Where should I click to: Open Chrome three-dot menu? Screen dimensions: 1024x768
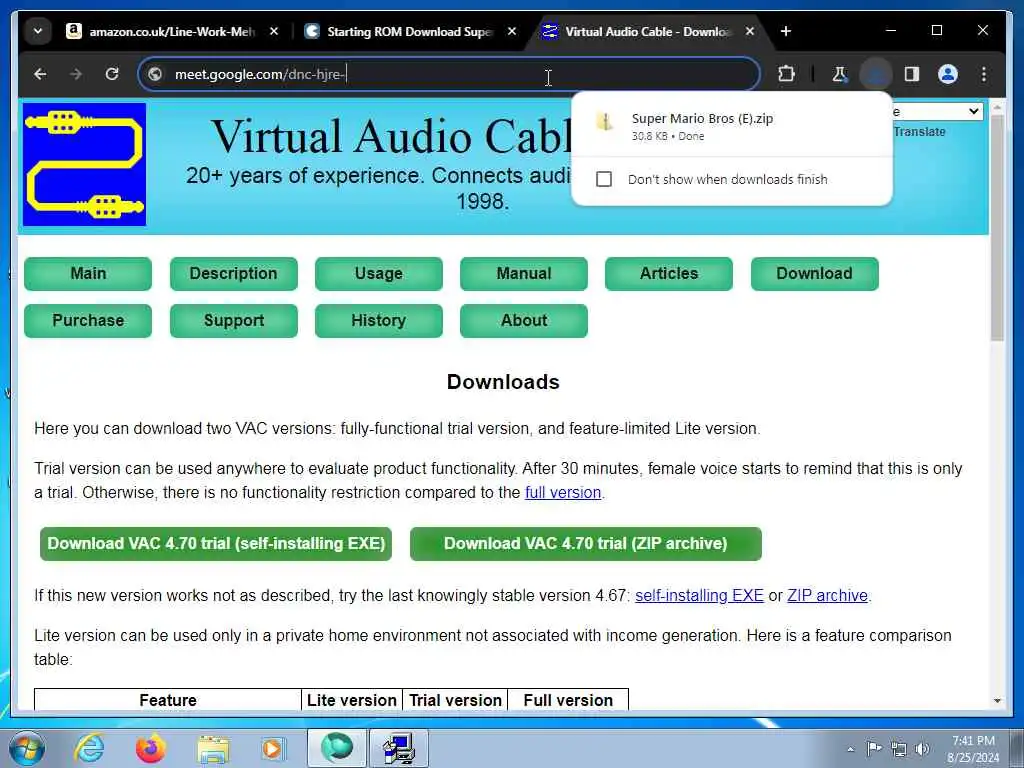coord(984,74)
